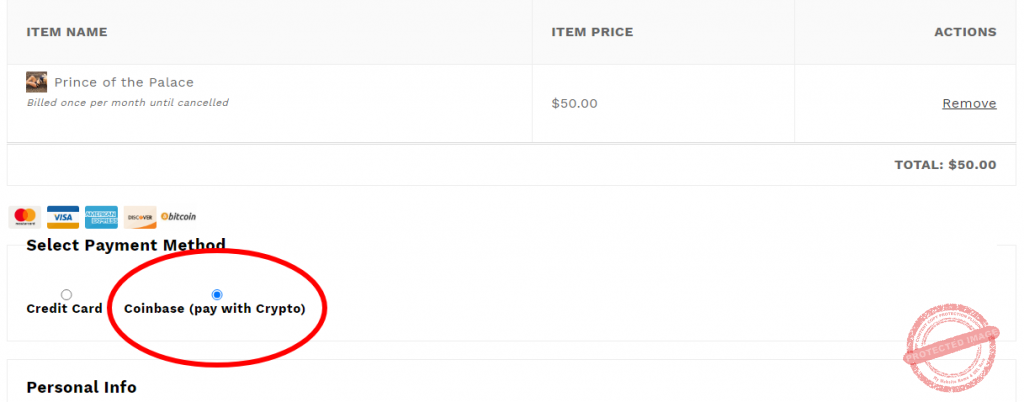Click the Discover card logo
The height and width of the screenshot is (402, 1024).
[140, 217]
